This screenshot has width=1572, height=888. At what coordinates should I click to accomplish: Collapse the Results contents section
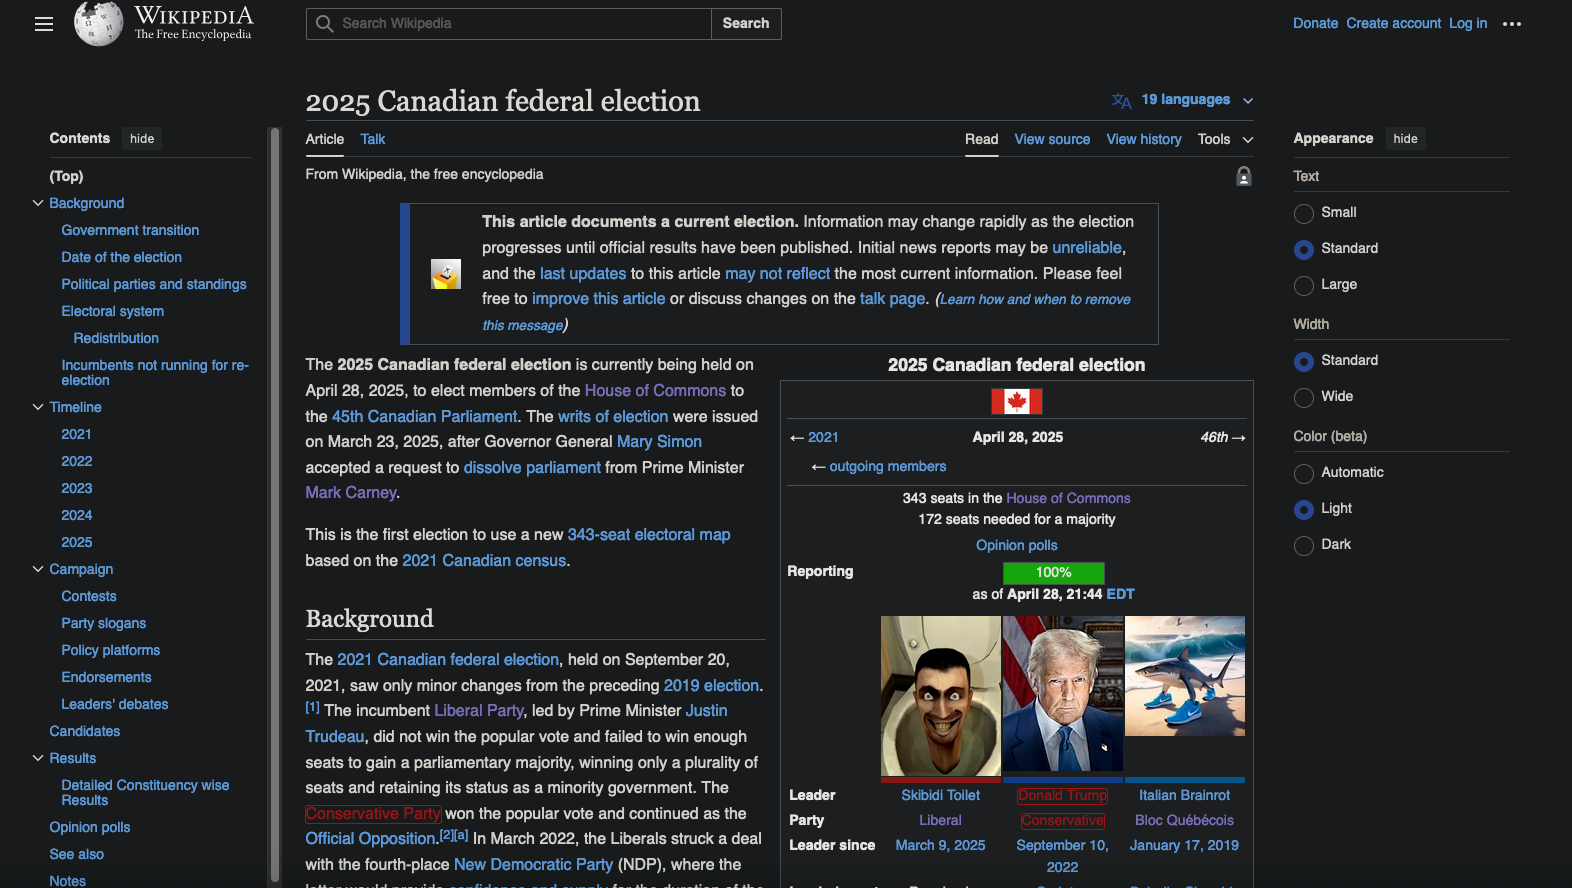(x=38, y=758)
